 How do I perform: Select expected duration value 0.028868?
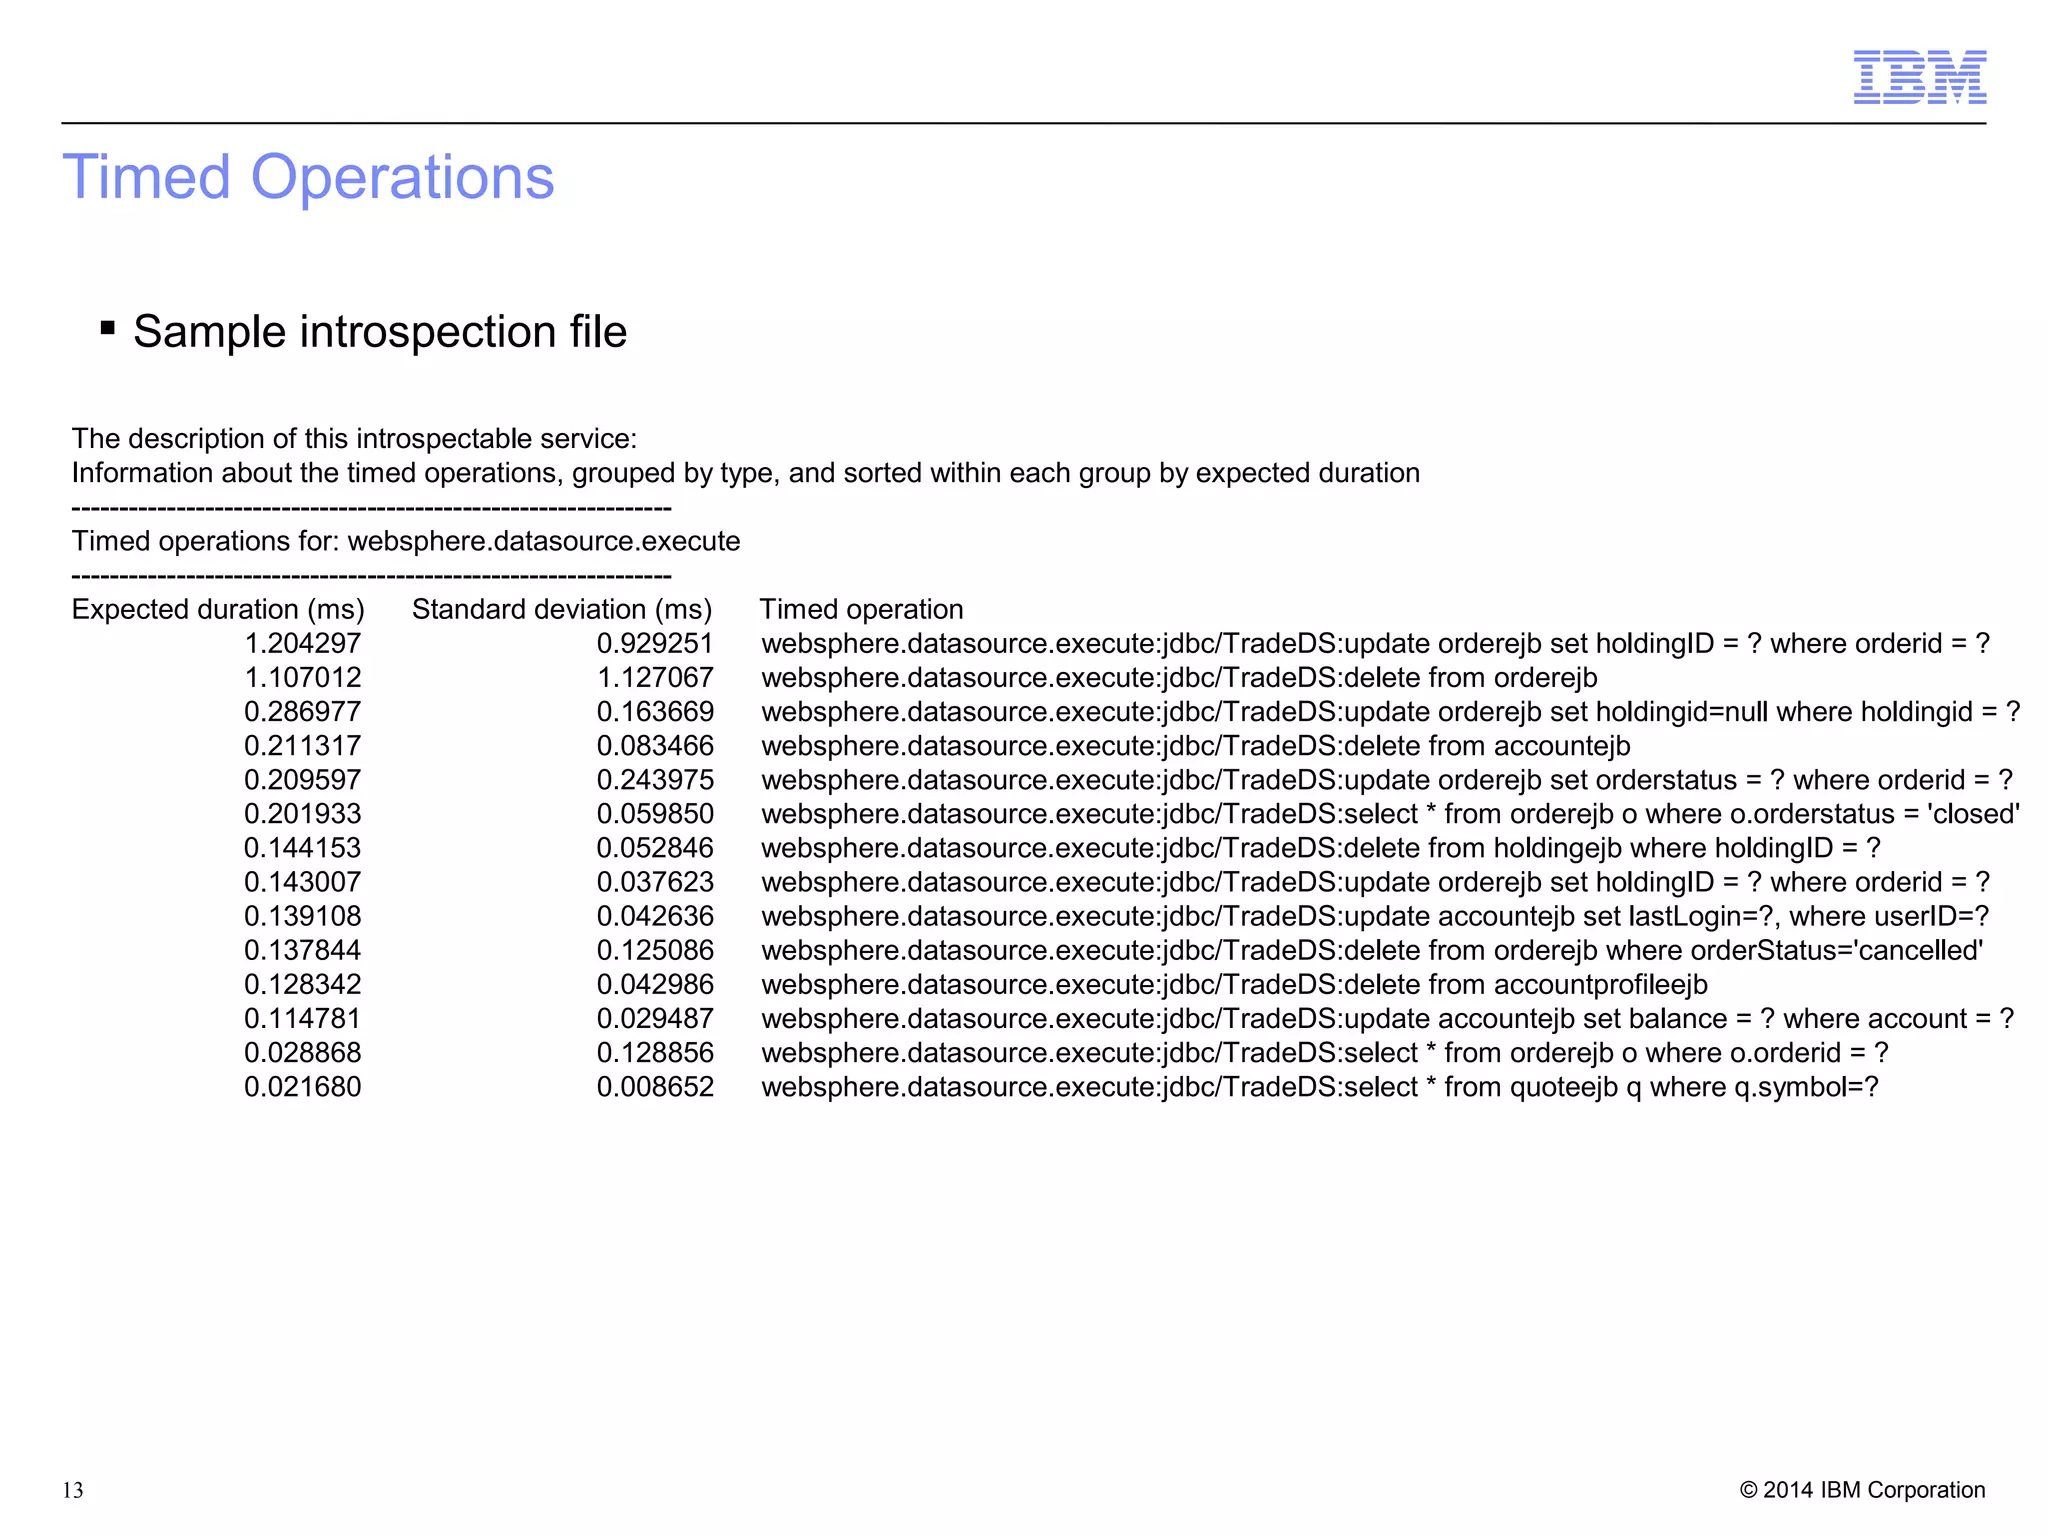coord(303,1052)
